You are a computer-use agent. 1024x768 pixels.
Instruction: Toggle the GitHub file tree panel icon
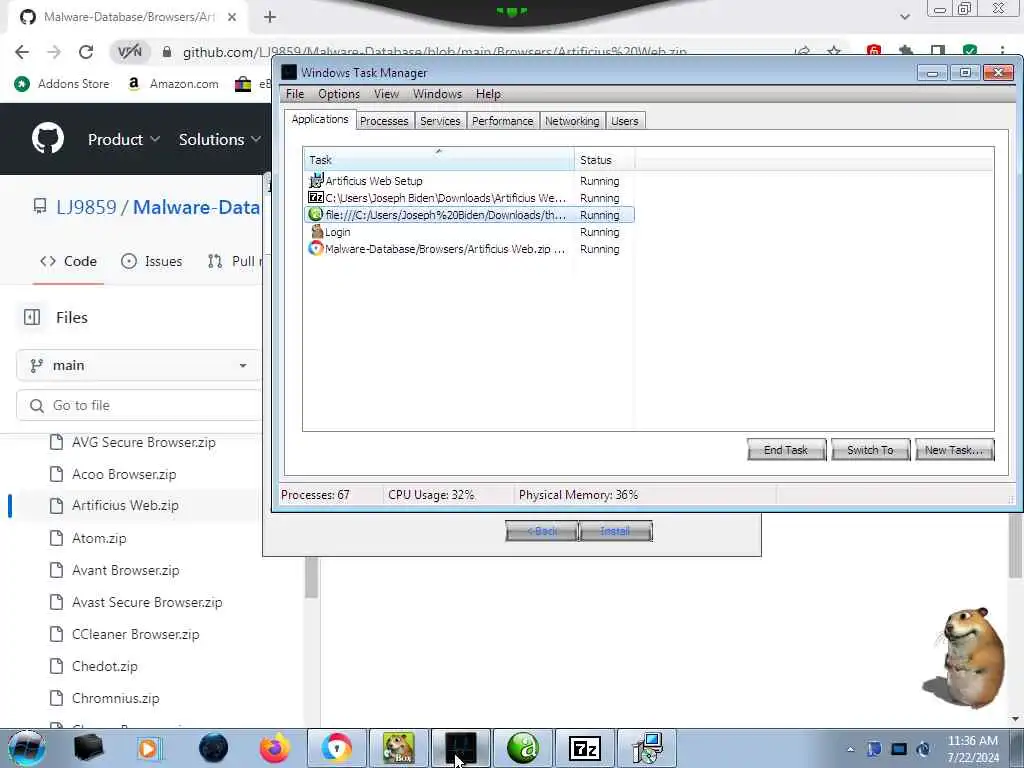pyautogui.click(x=32, y=317)
